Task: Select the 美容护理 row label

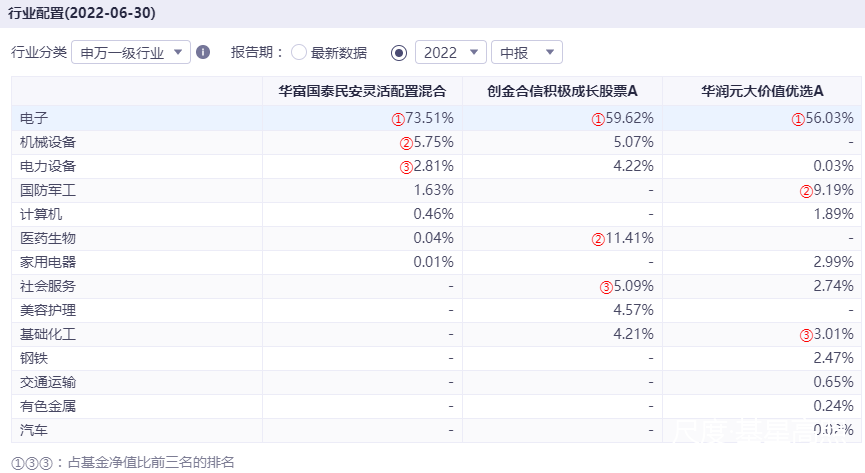Action: tap(48, 310)
